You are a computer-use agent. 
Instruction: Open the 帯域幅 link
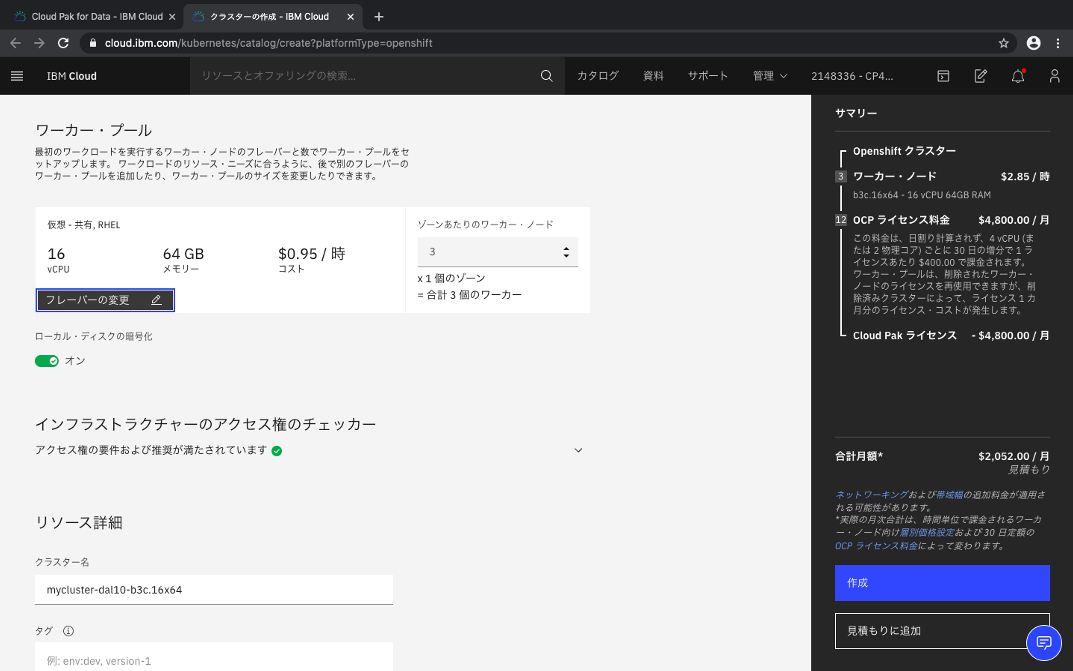(x=949, y=495)
